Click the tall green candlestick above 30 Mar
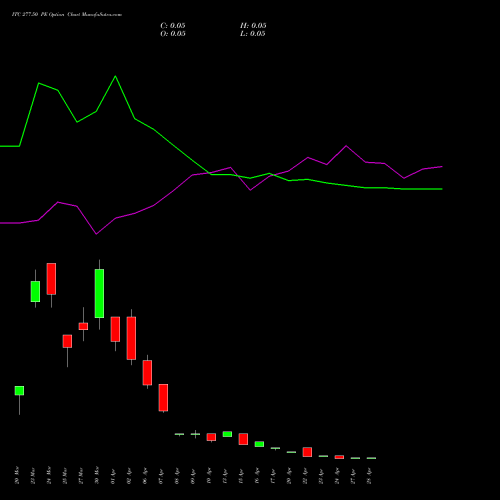500x500 pixels. 99,293
